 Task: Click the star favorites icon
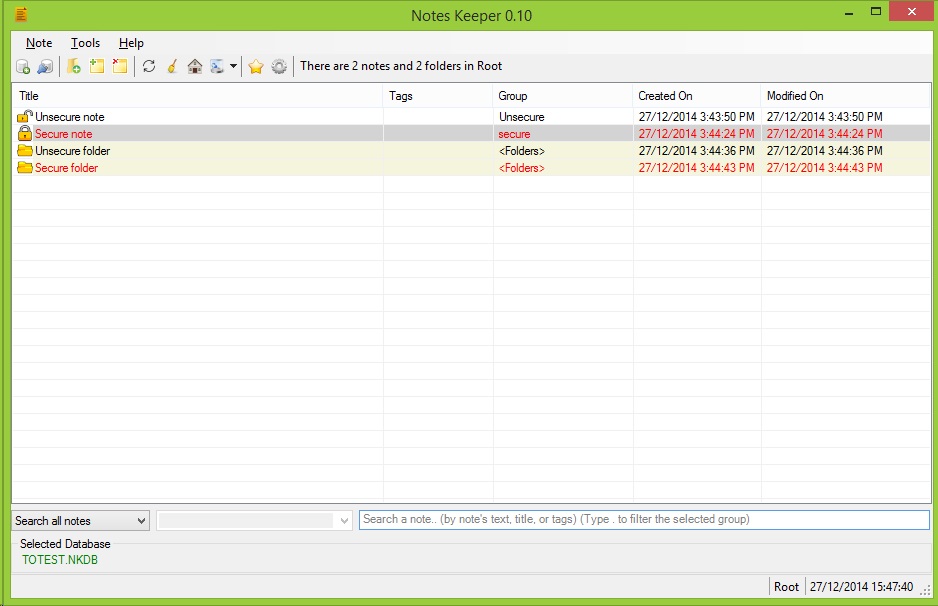[x=256, y=67]
